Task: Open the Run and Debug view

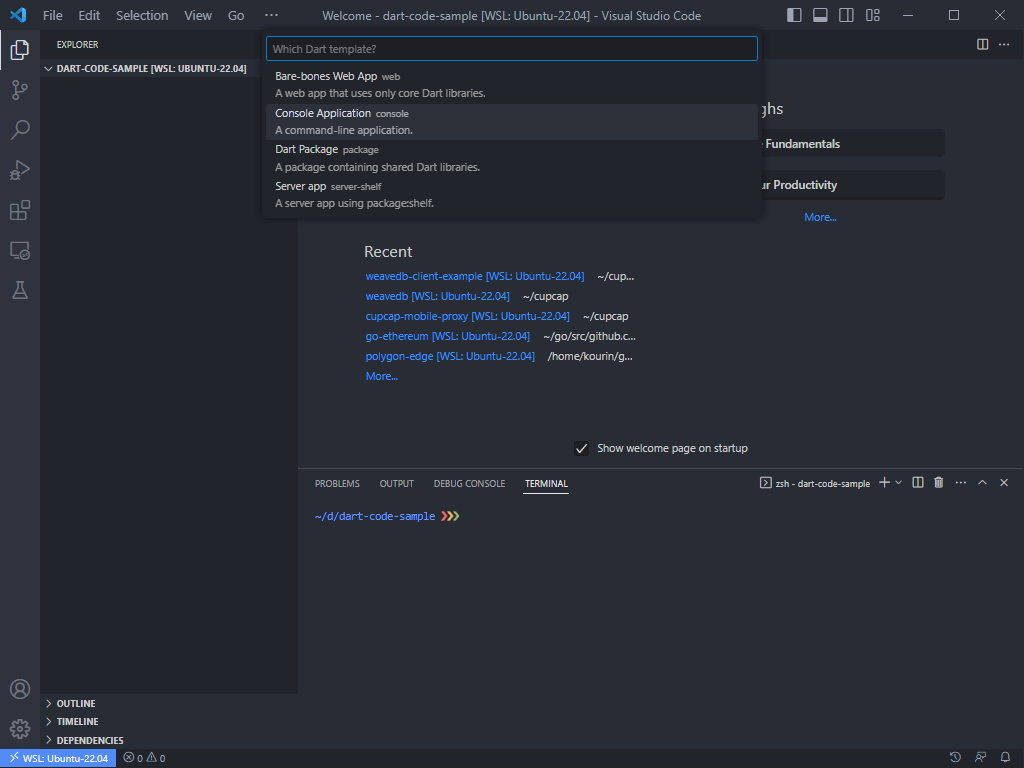Action: (20, 170)
